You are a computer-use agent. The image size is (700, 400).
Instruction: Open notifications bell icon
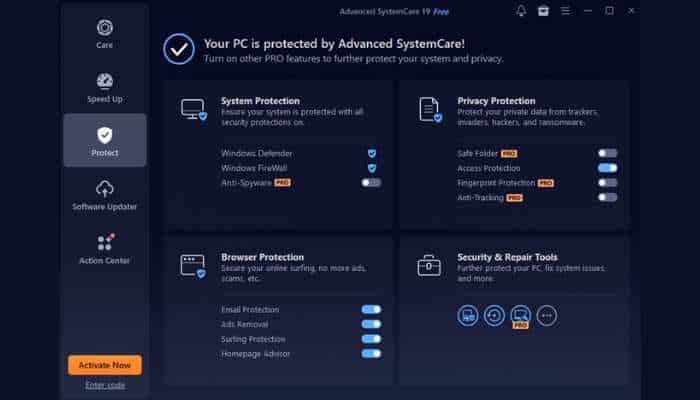pos(521,11)
